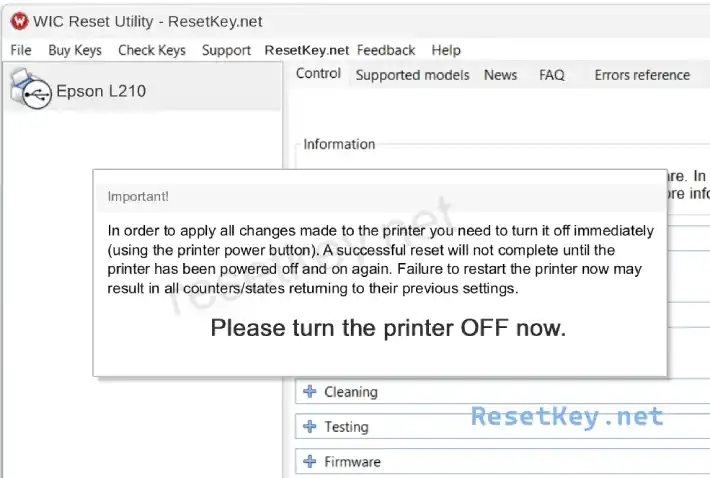The image size is (710, 478).
Task: Select the Epson L210 printer icon
Action: click(30, 89)
